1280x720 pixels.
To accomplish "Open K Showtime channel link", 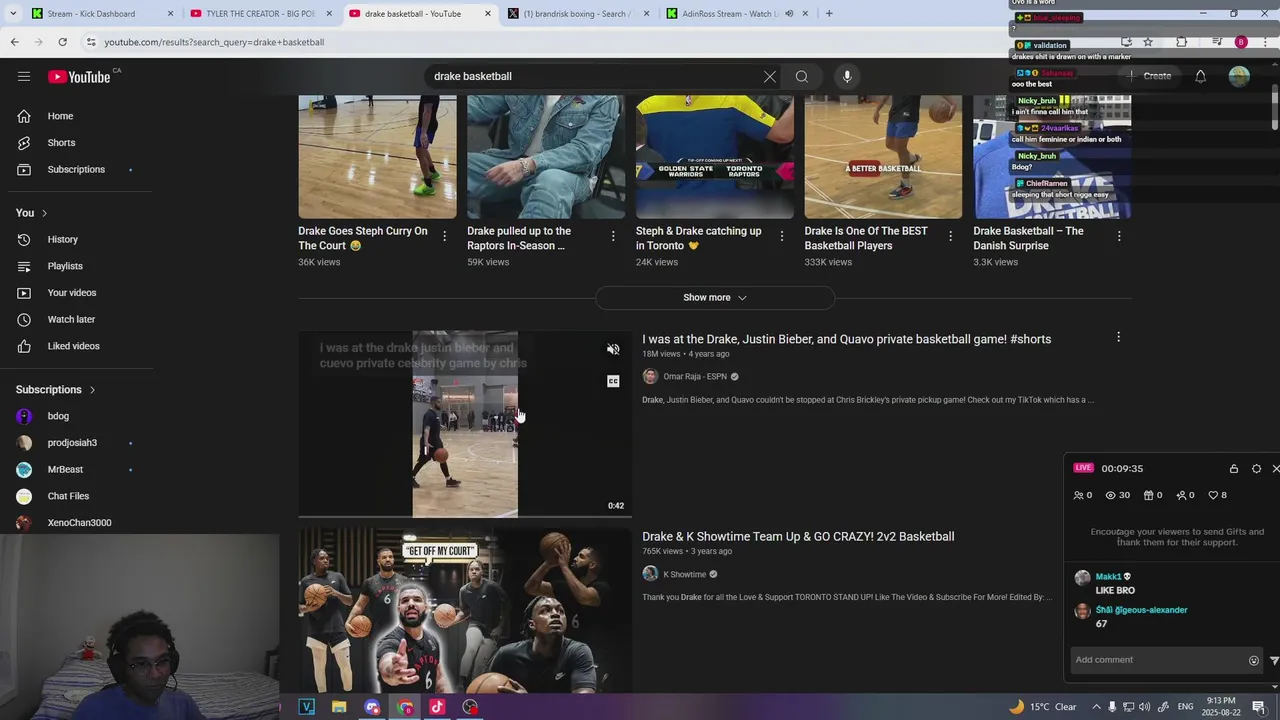I will tap(684, 574).
